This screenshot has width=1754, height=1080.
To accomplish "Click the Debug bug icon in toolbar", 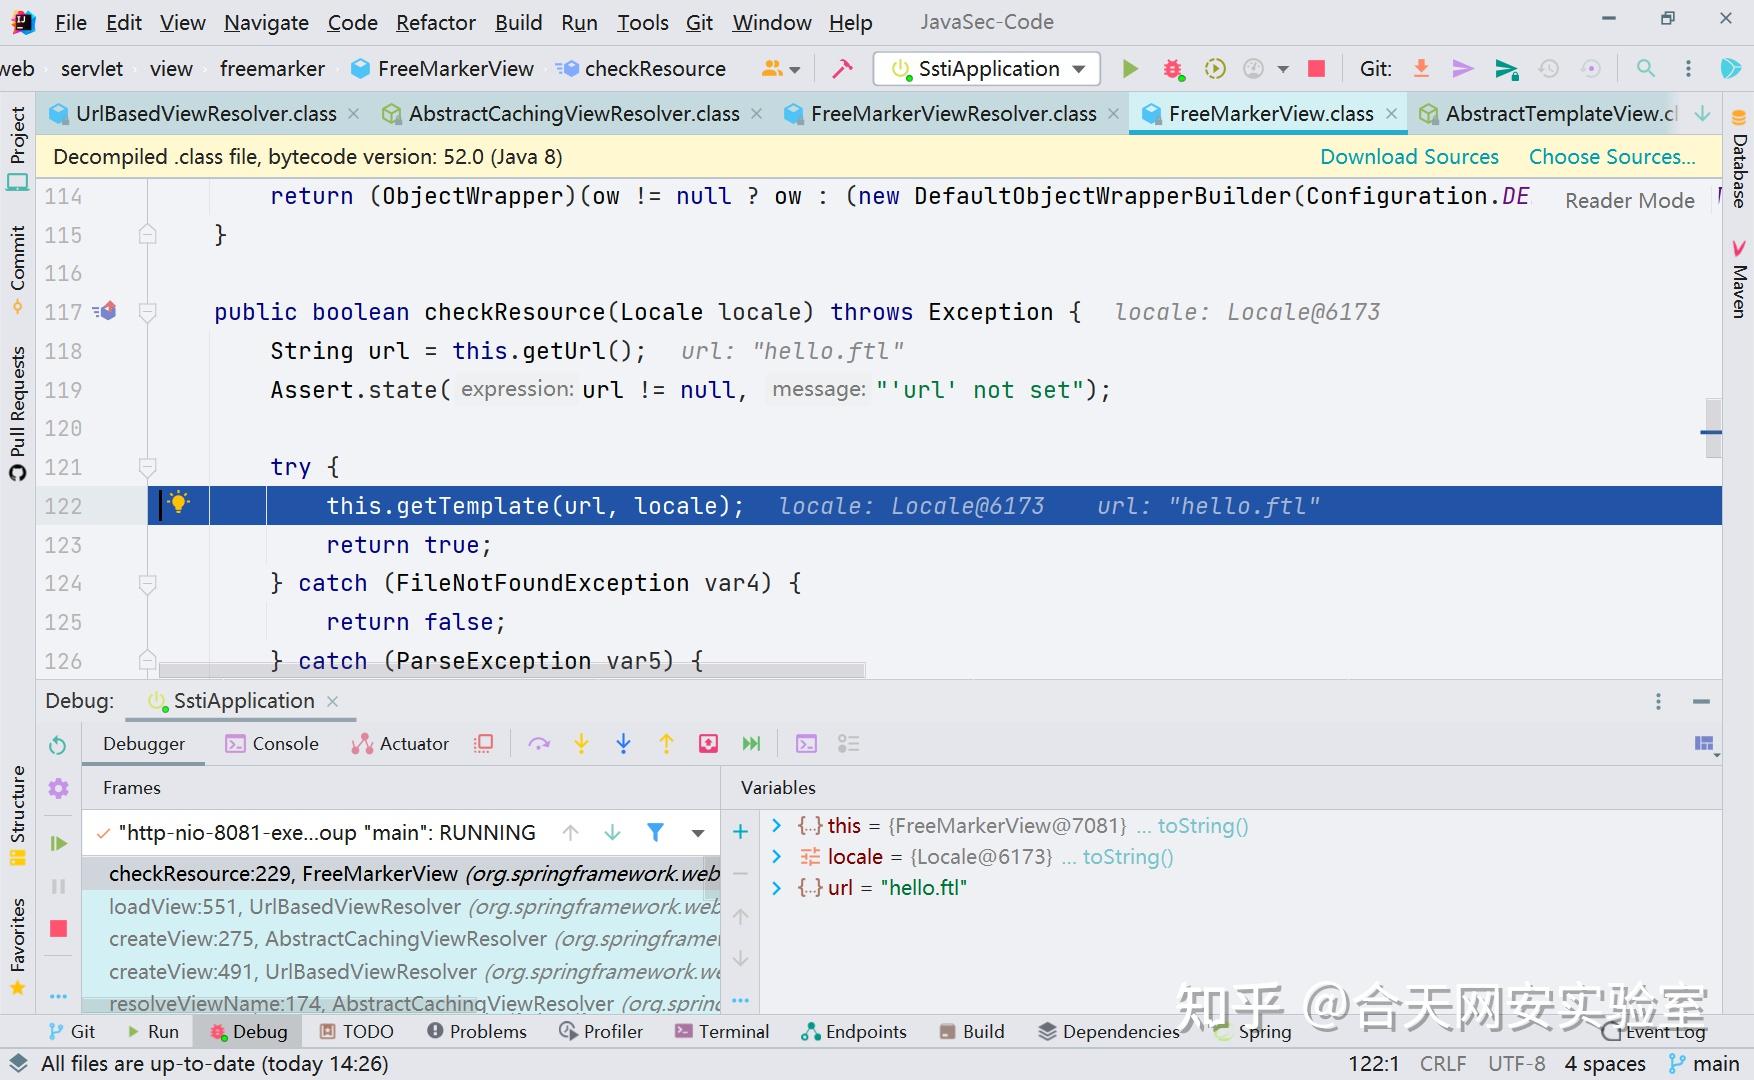I will point(1172,69).
